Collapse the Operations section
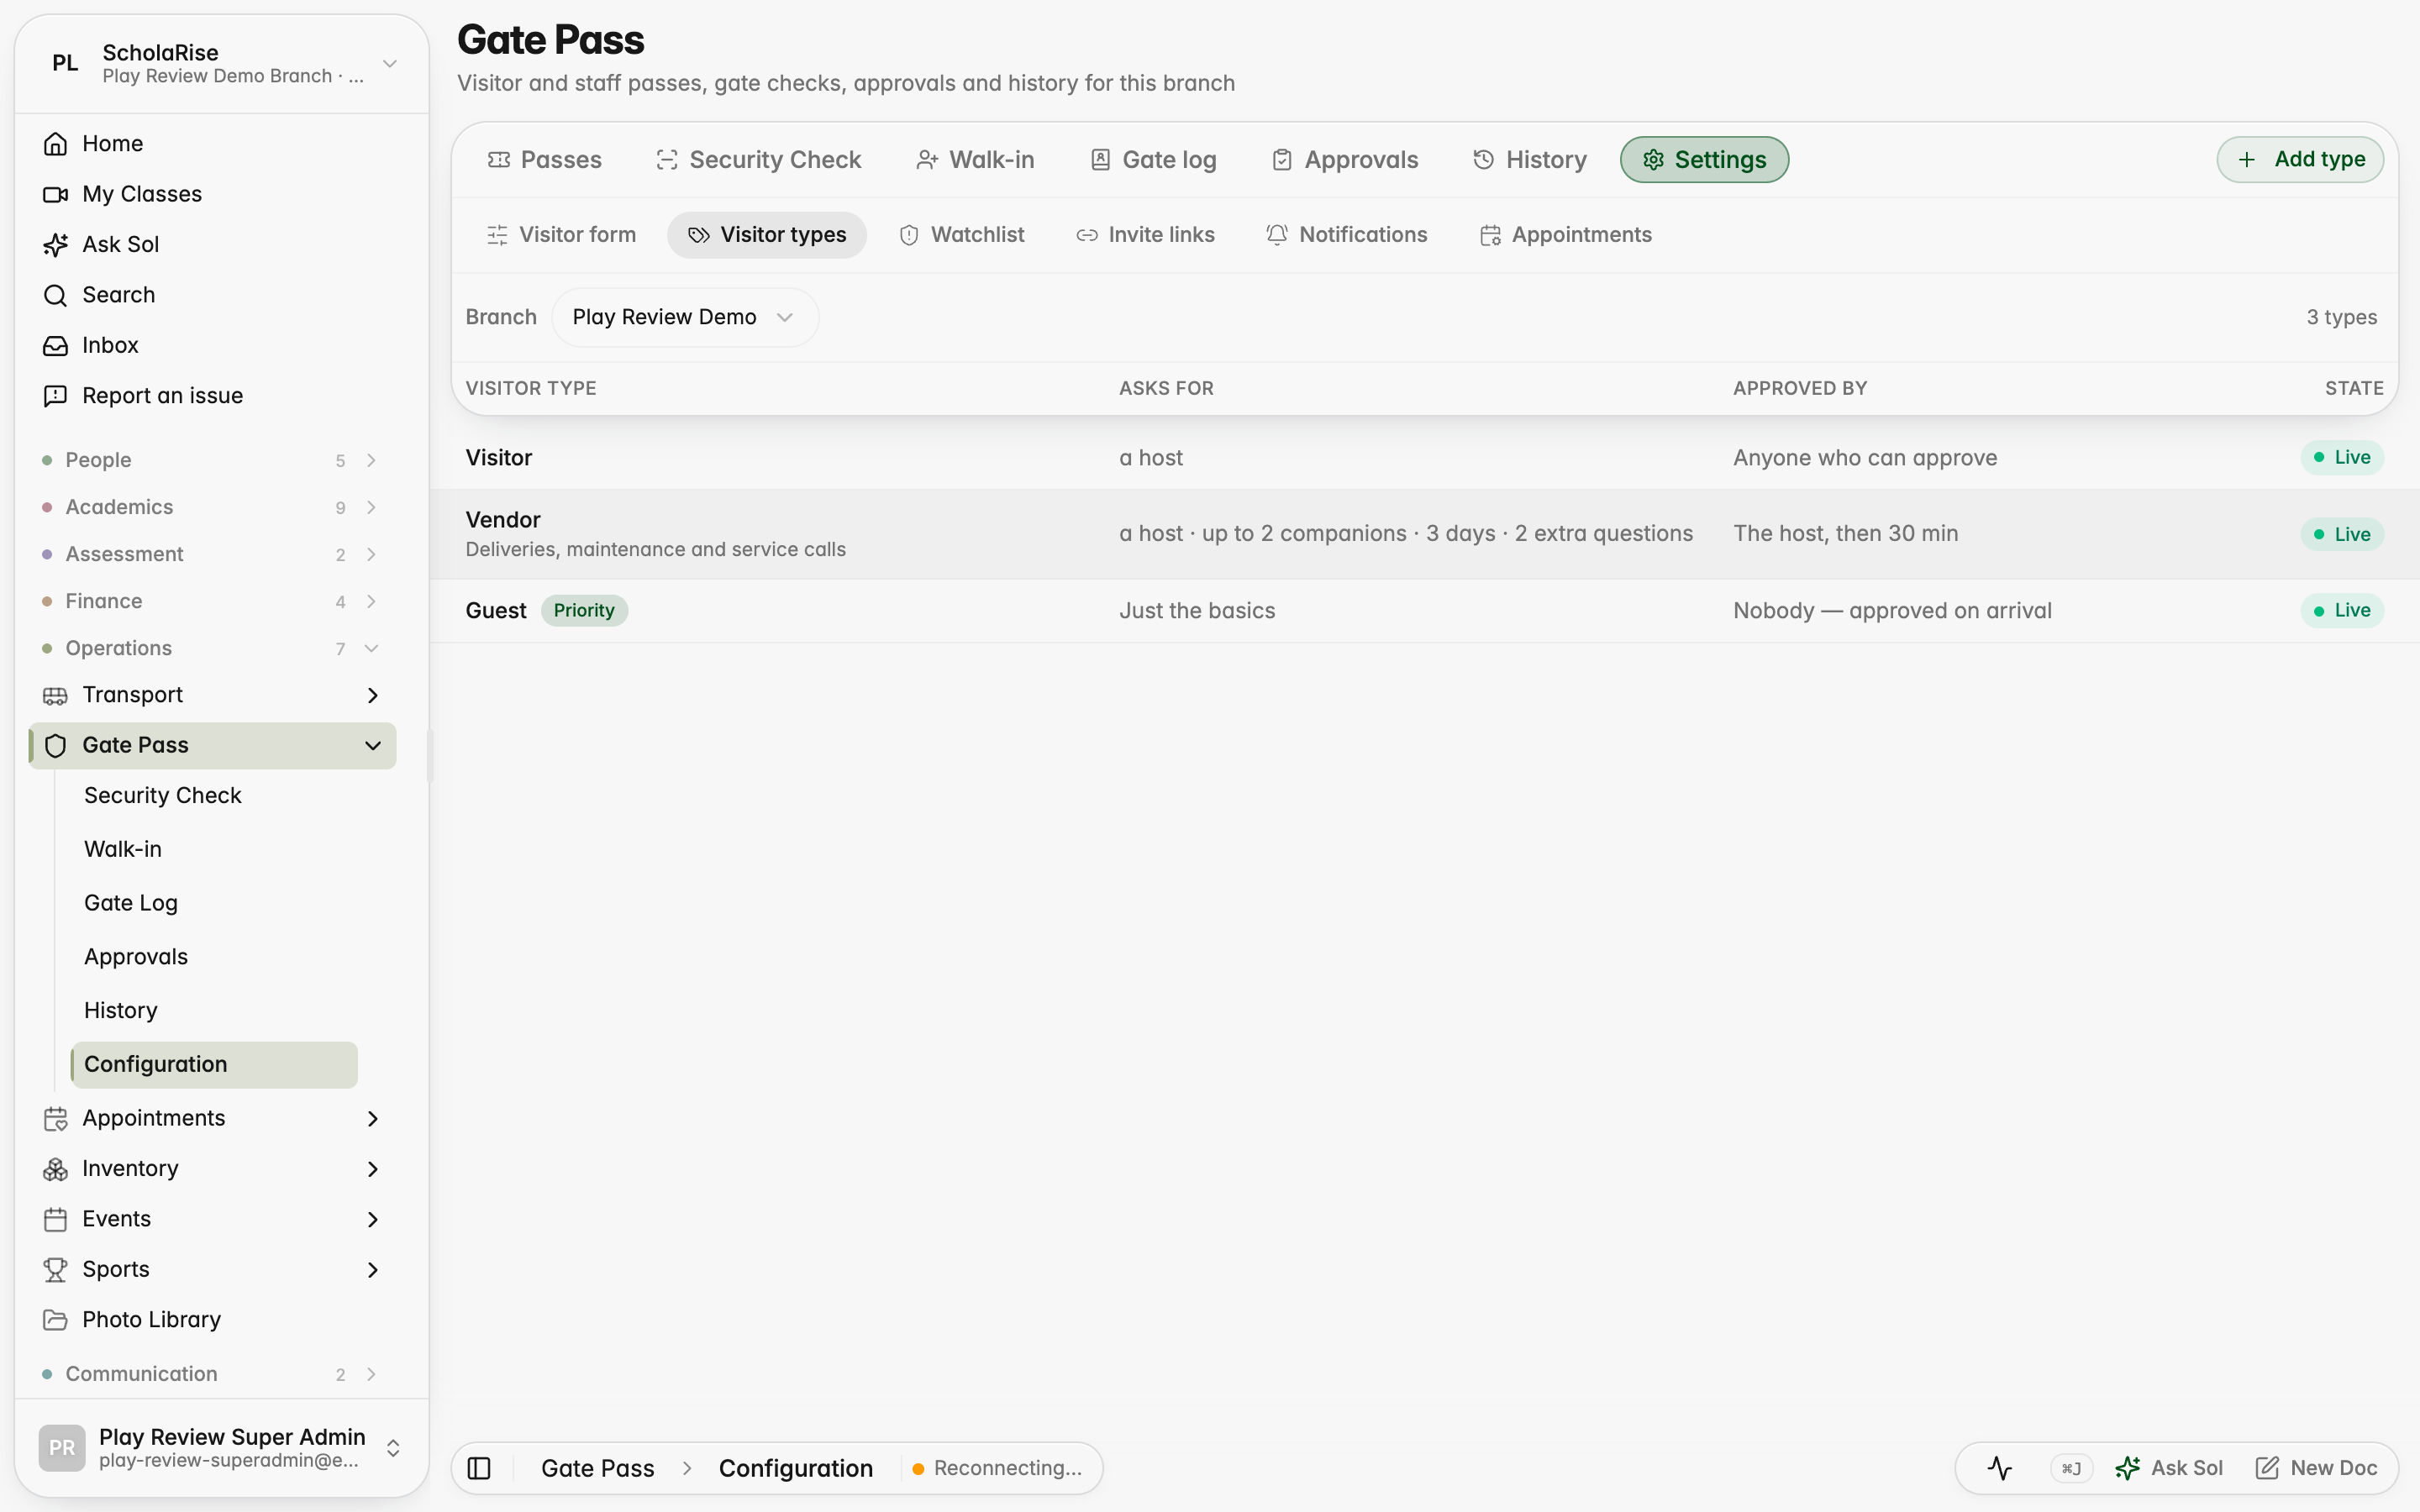 [x=210, y=648]
